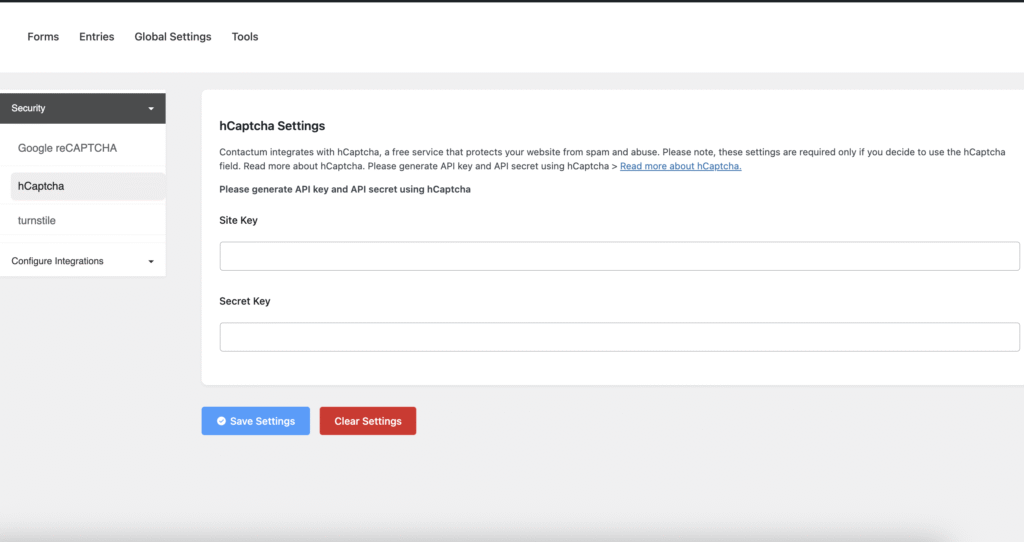The width and height of the screenshot is (1024, 542).
Task: Go to Global Settings tab
Action: (x=173, y=37)
